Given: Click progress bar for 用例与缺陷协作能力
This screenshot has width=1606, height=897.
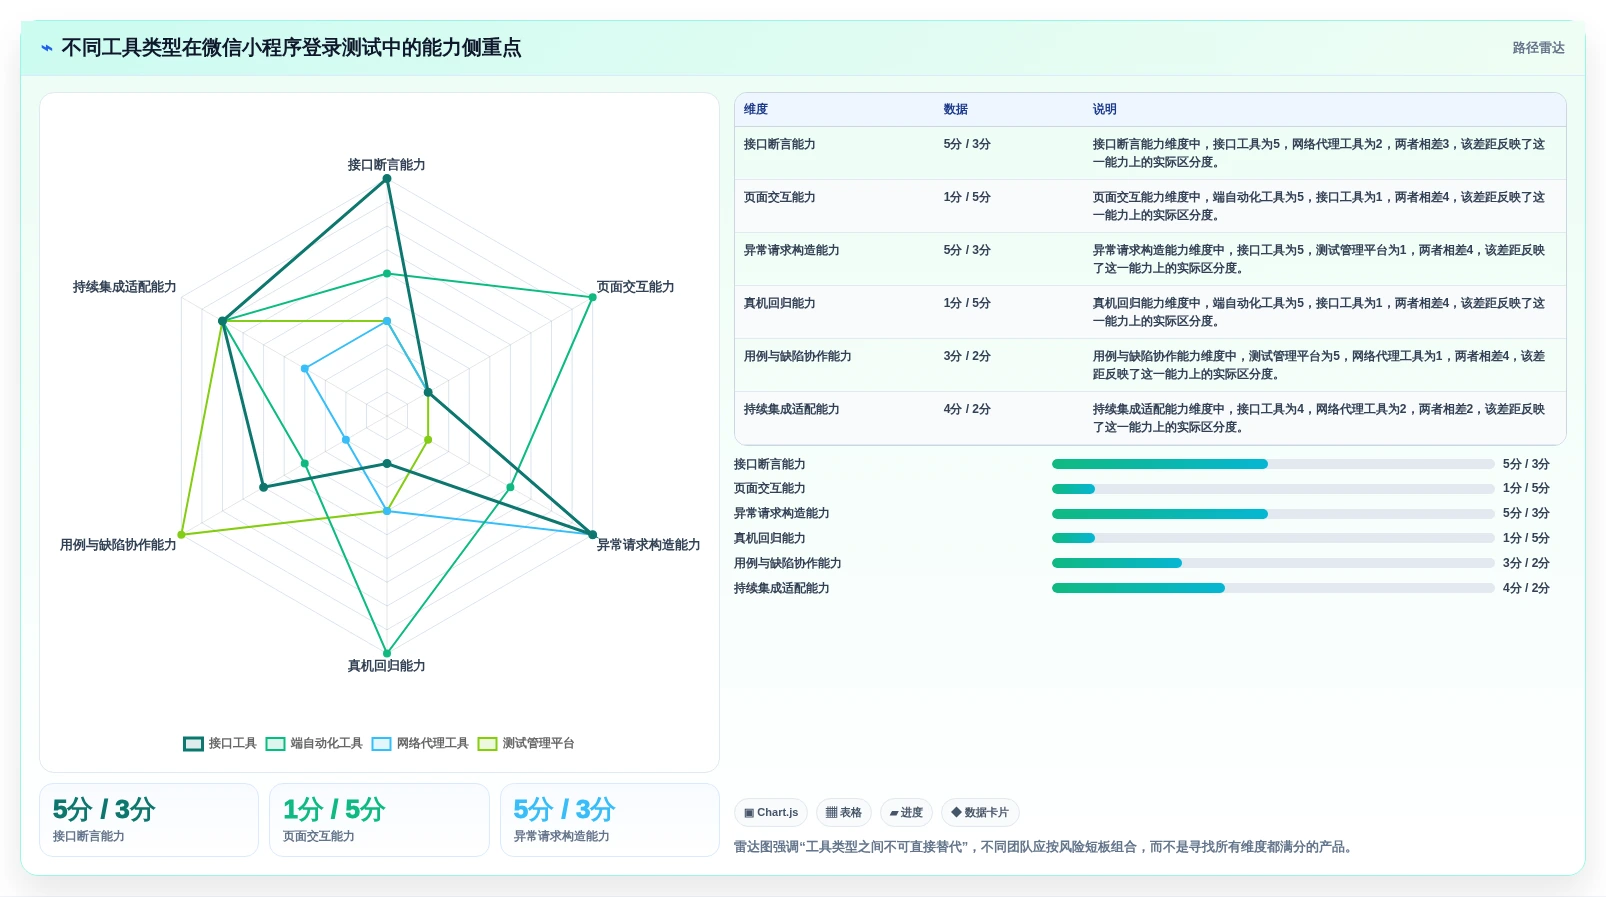Looking at the screenshot, I should coord(1273,563).
